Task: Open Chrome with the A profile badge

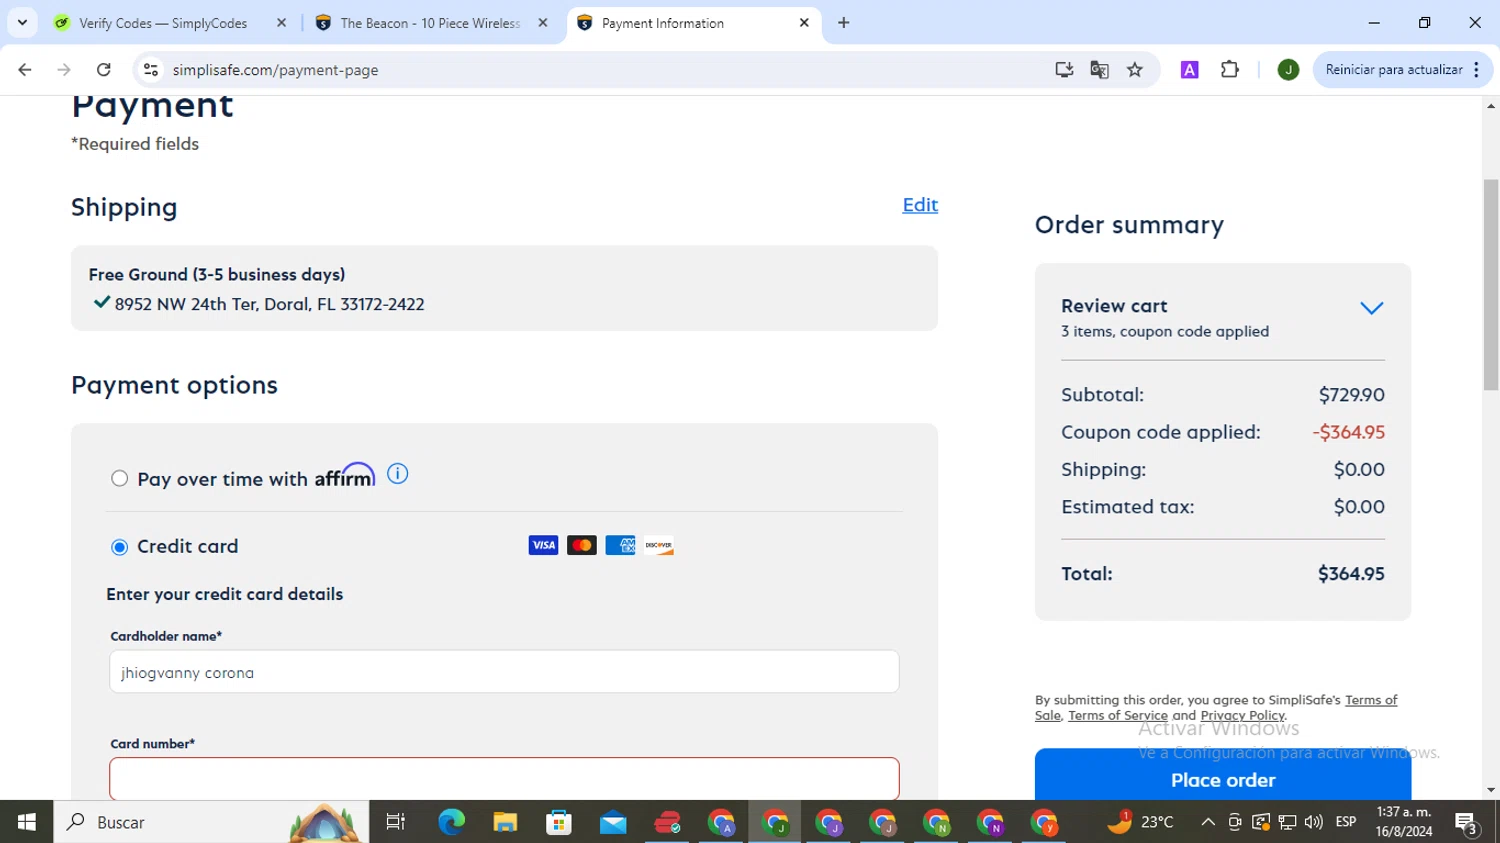Action: (x=721, y=822)
